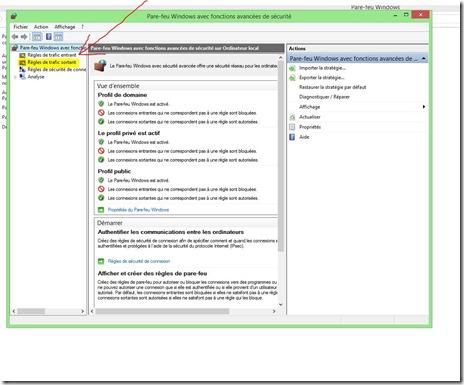Minimize the Pare-feu Windows window
This screenshot has height=385, width=464.
(395, 15)
